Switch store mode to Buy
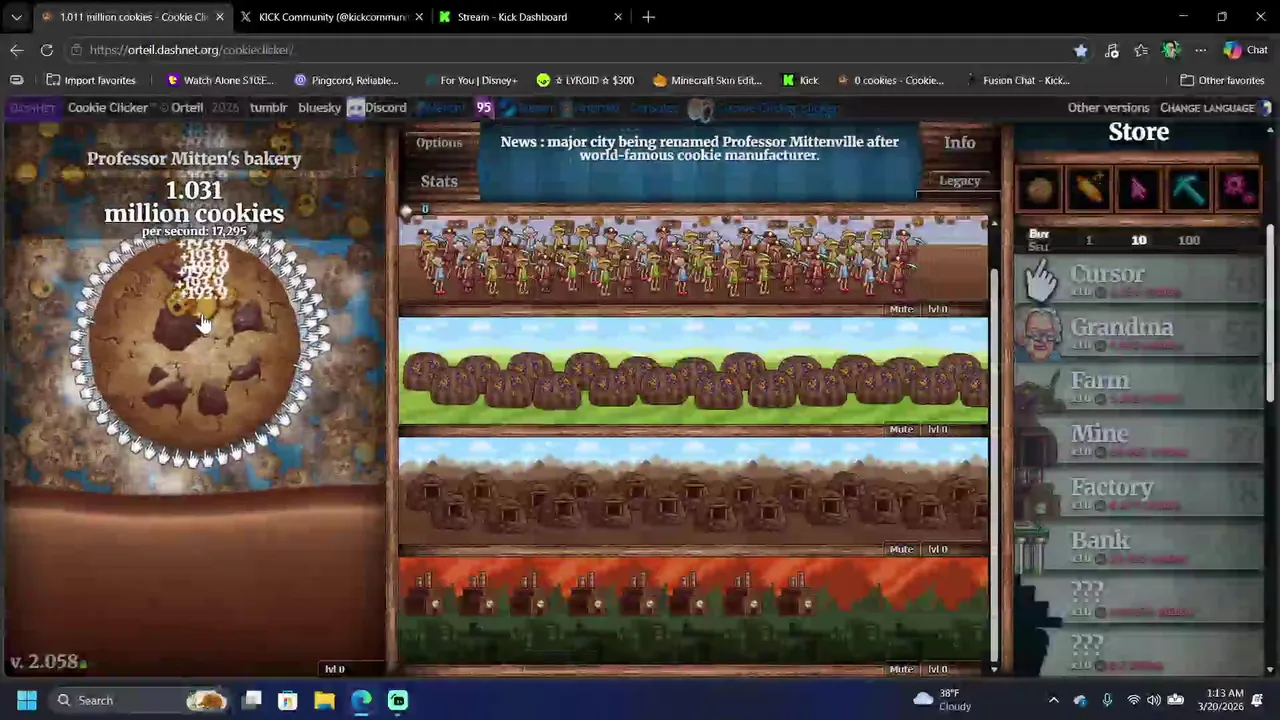1280x720 pixels. coord(1039,234)
